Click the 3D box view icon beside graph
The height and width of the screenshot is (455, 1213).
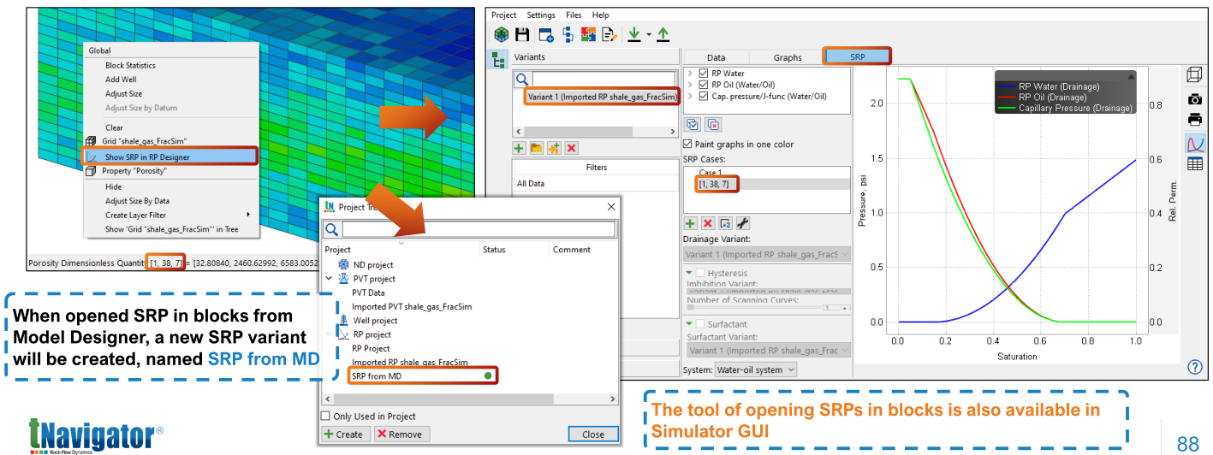coord(1194,75)
